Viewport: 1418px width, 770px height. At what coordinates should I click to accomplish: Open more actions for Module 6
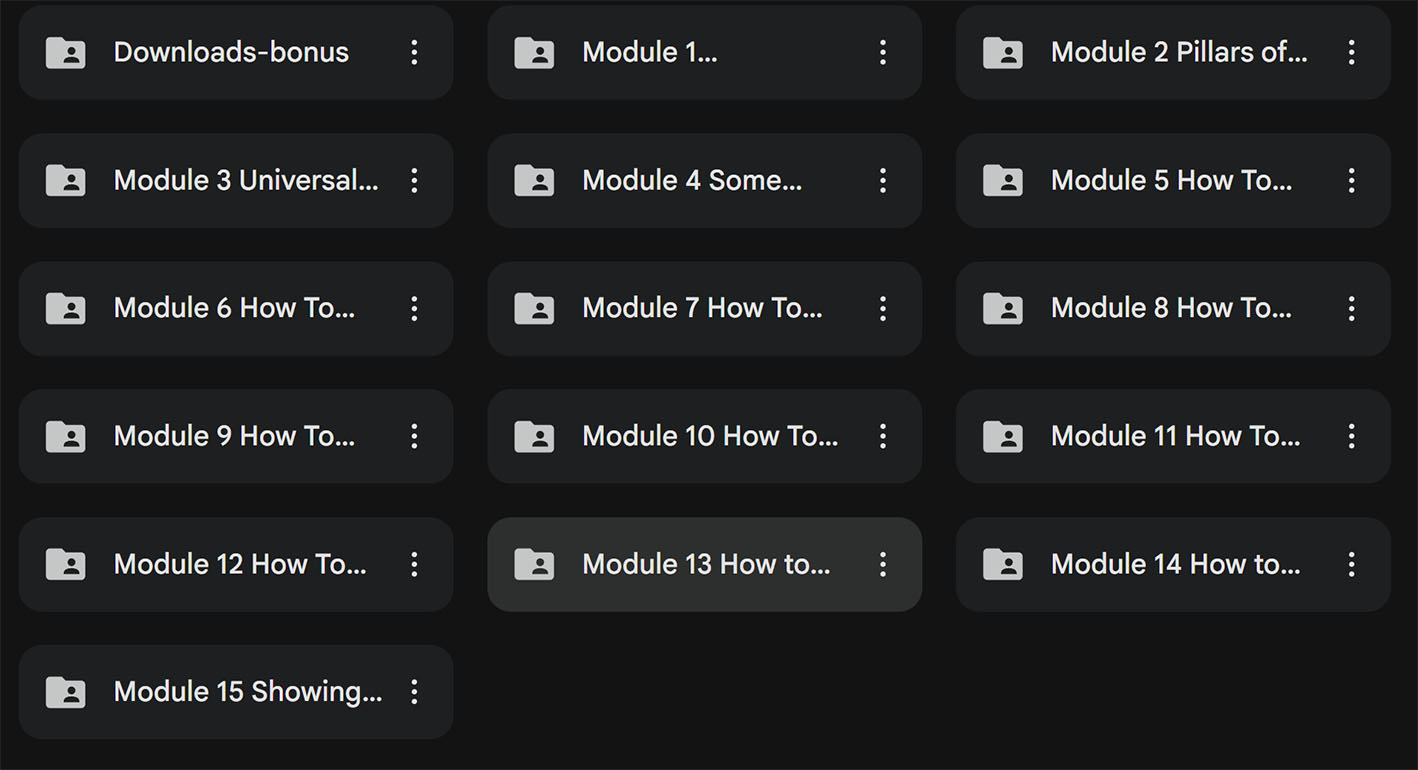[414, 309]
